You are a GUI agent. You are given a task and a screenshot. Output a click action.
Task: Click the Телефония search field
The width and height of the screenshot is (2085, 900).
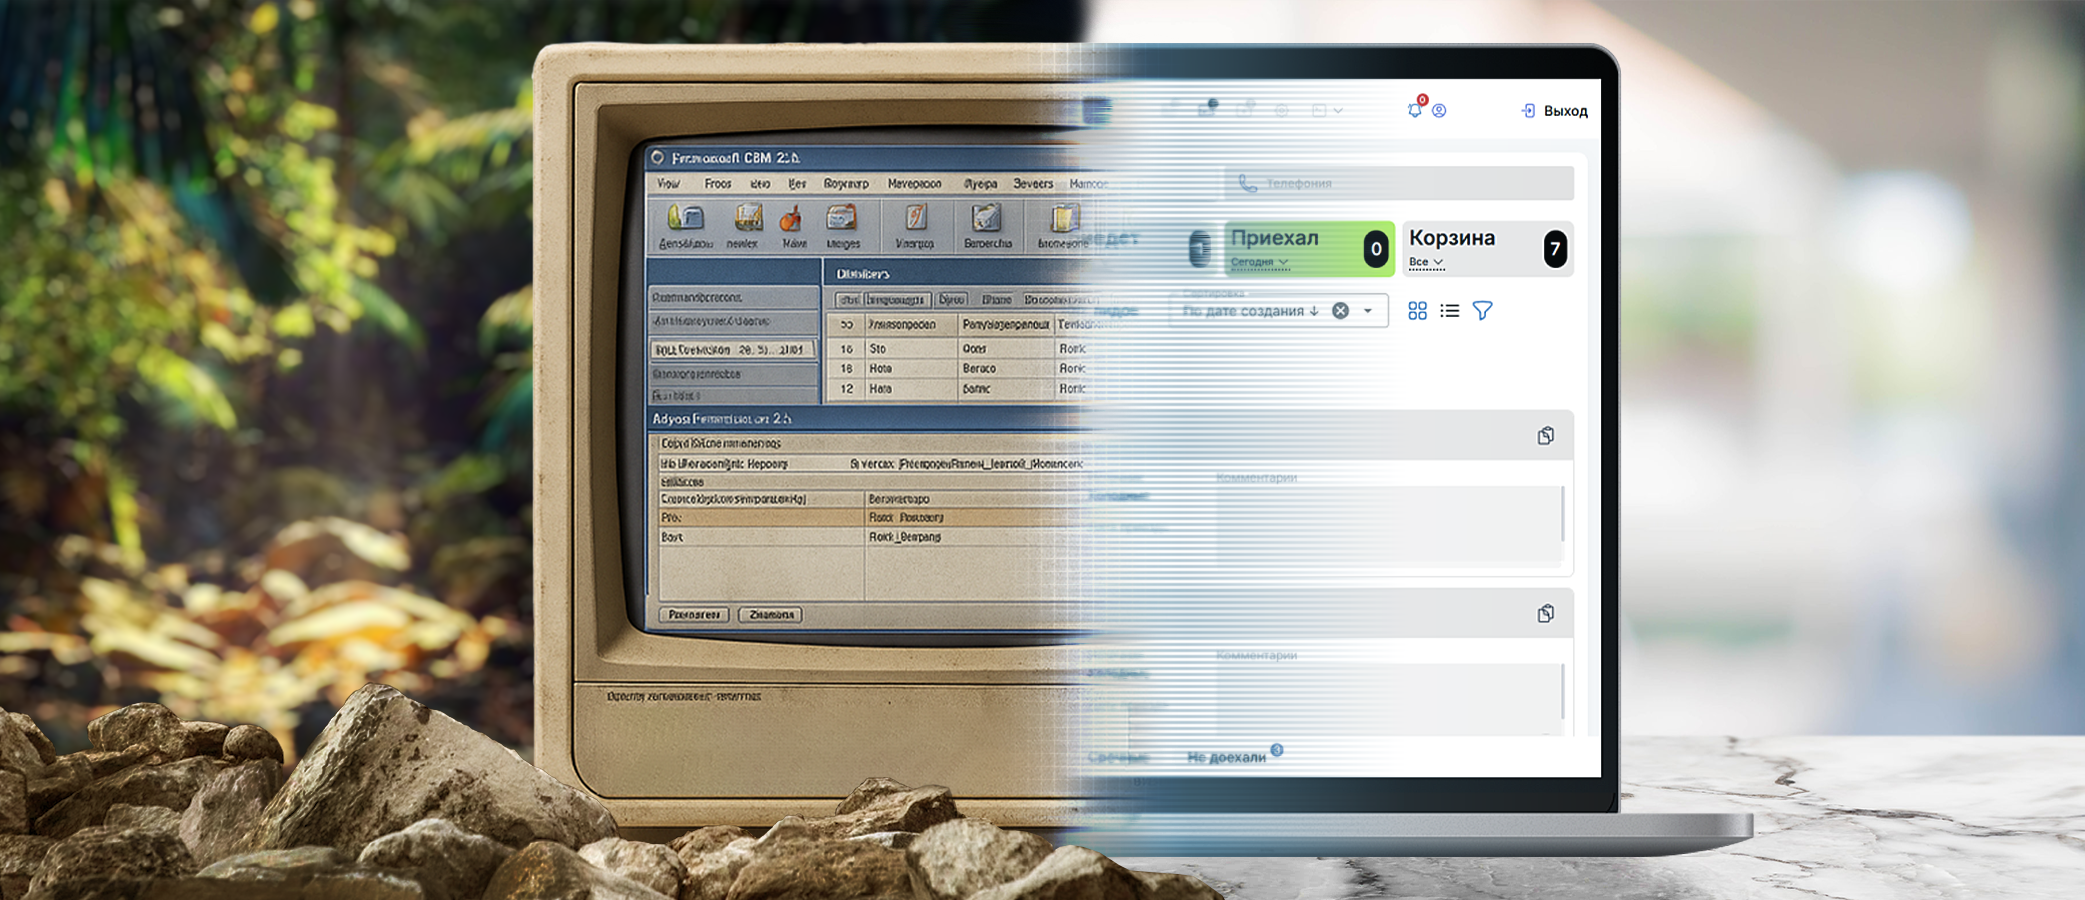1399,183
